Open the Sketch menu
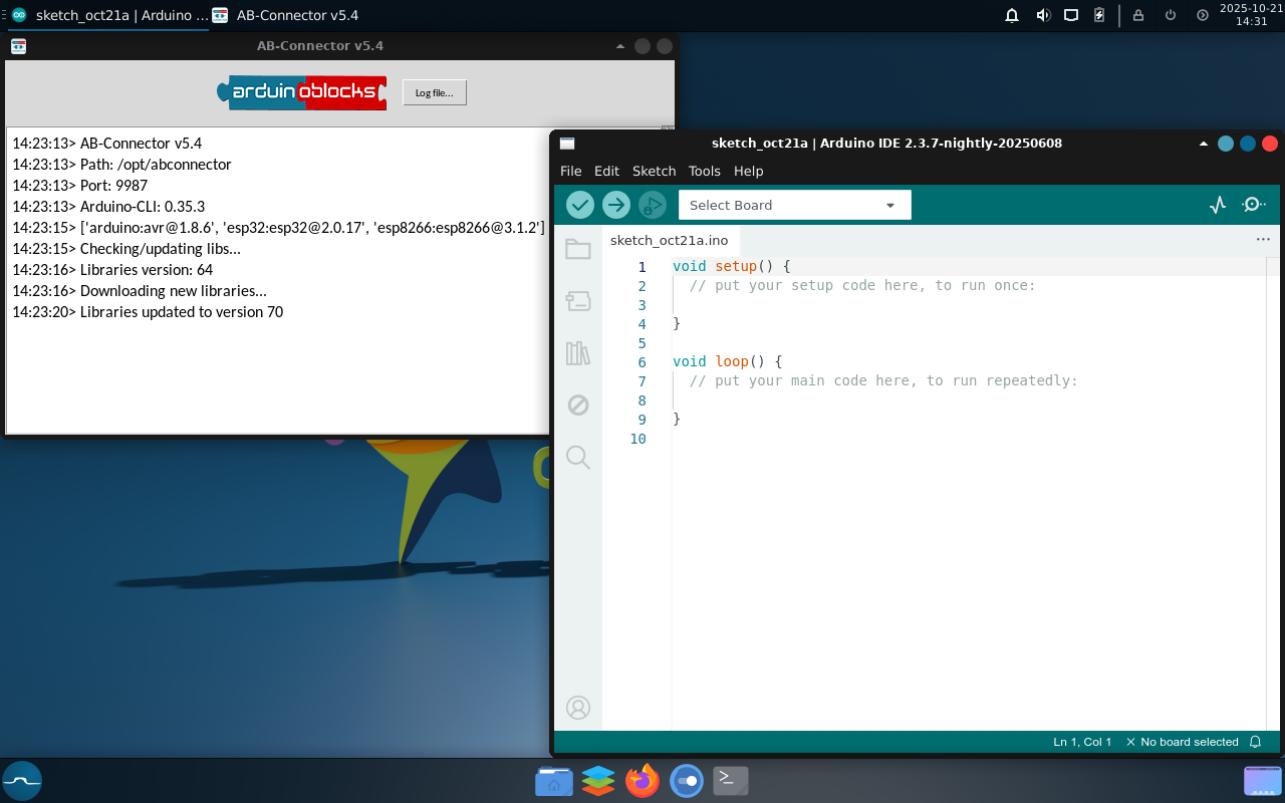 (654, 171)
